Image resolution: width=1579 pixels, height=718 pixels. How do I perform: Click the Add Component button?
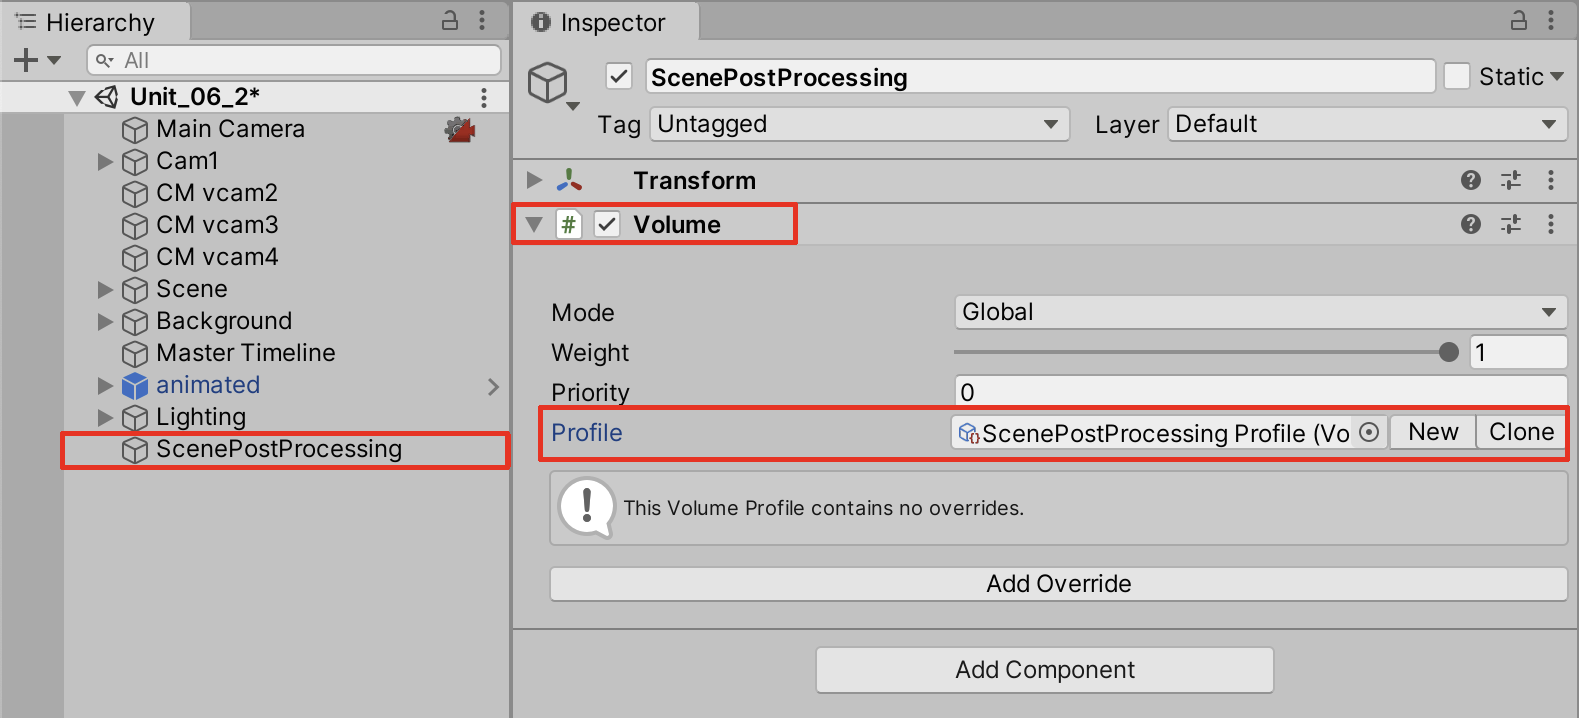pyautogui.click(x=1044, y=670)
